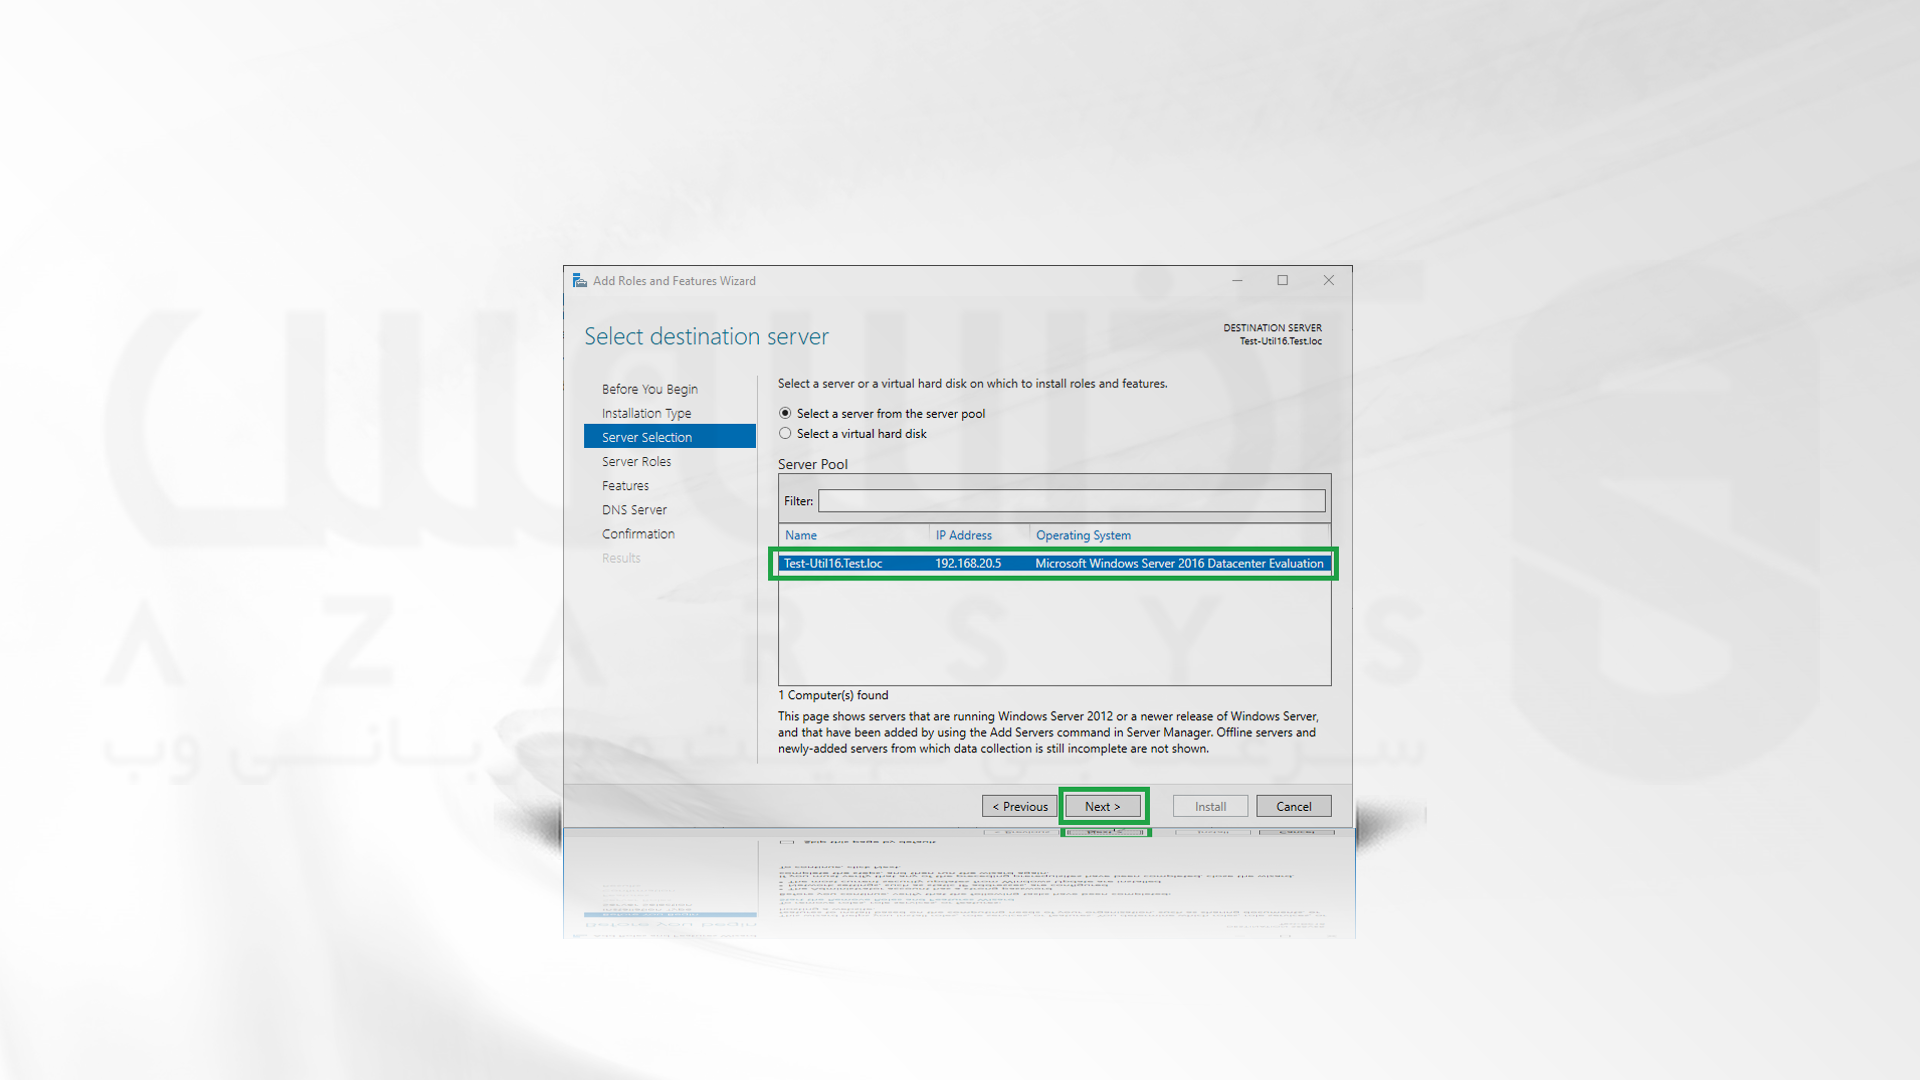
Task: Click the Cancel button to exit wizard
Action: click(x=1292, y=806)
